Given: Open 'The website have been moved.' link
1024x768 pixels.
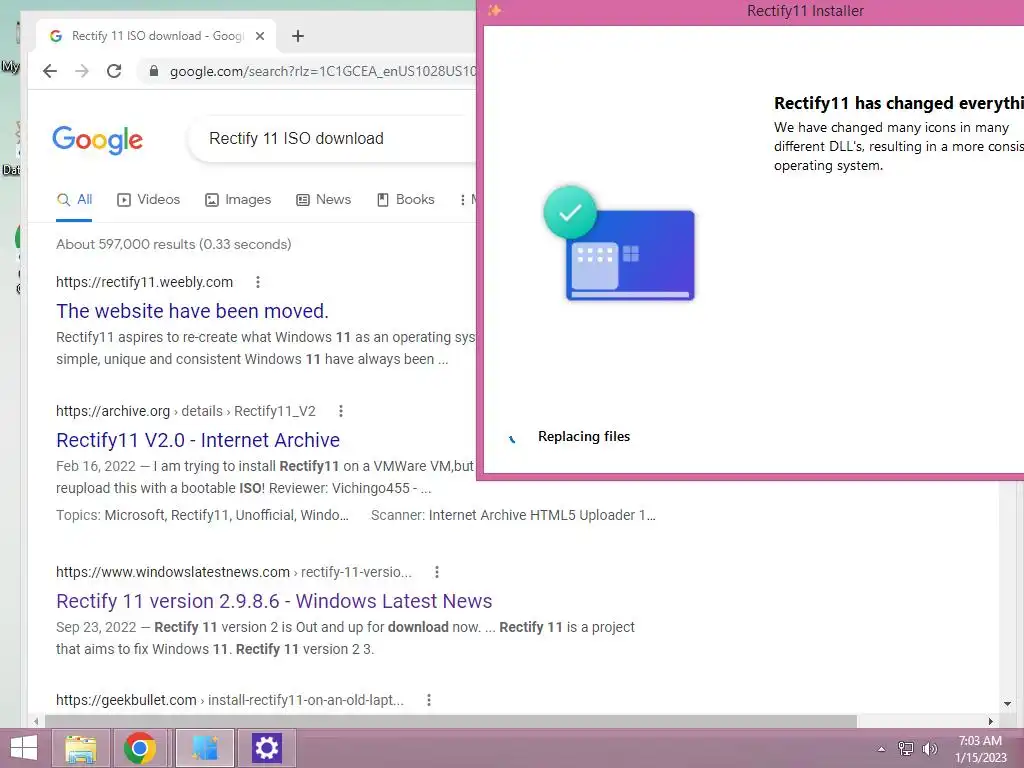Looking at the screenshot, I should tap(192, 311).
